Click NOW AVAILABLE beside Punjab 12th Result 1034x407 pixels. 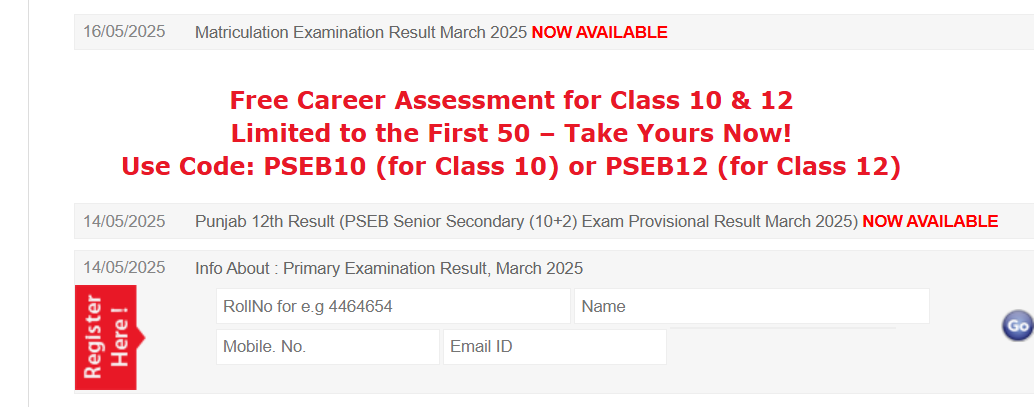coord(930,222)
